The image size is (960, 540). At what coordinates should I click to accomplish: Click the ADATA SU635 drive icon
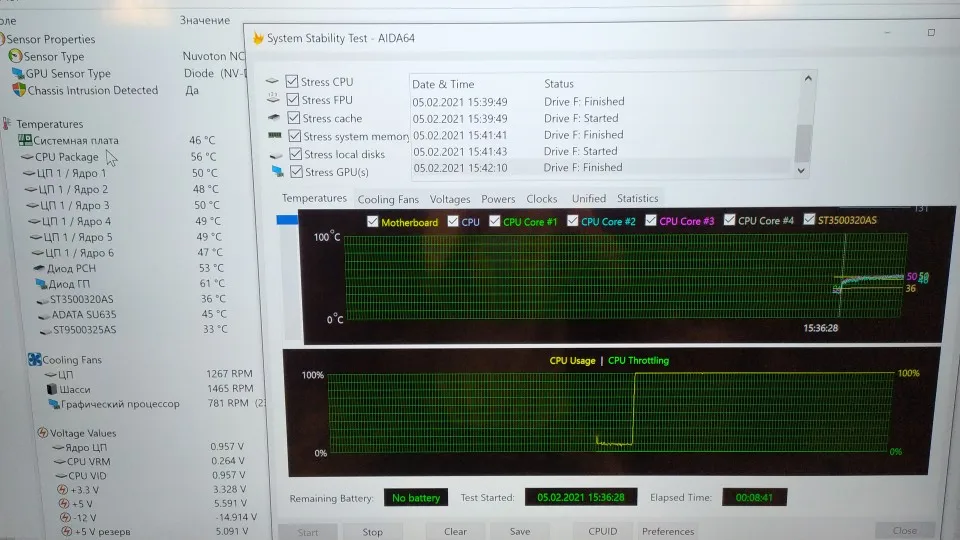pos(44,315)
